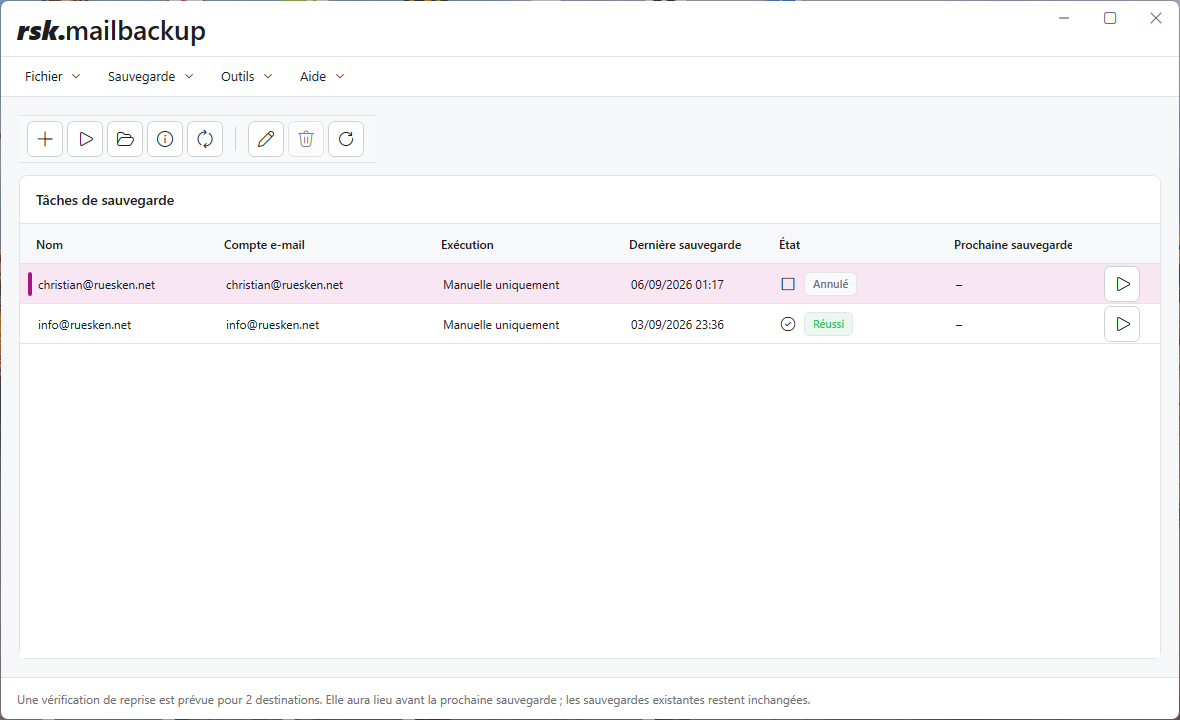
Task: Sort by the Dernière sauvegarde column header
Action: [x=685, y=245]
